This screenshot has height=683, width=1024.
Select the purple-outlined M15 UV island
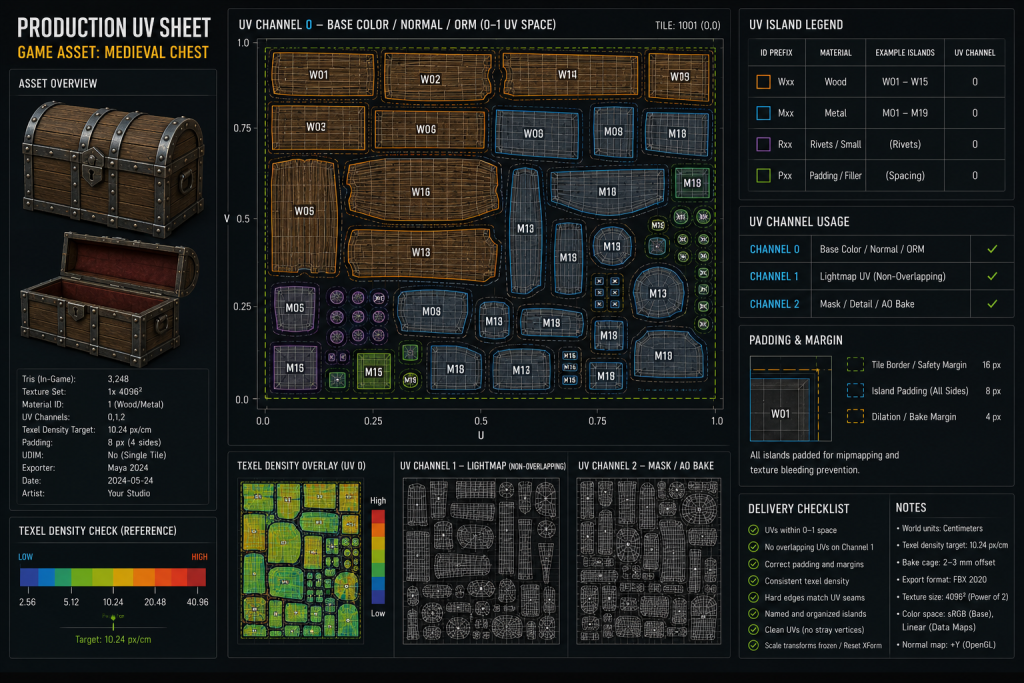tap(295, 368)
